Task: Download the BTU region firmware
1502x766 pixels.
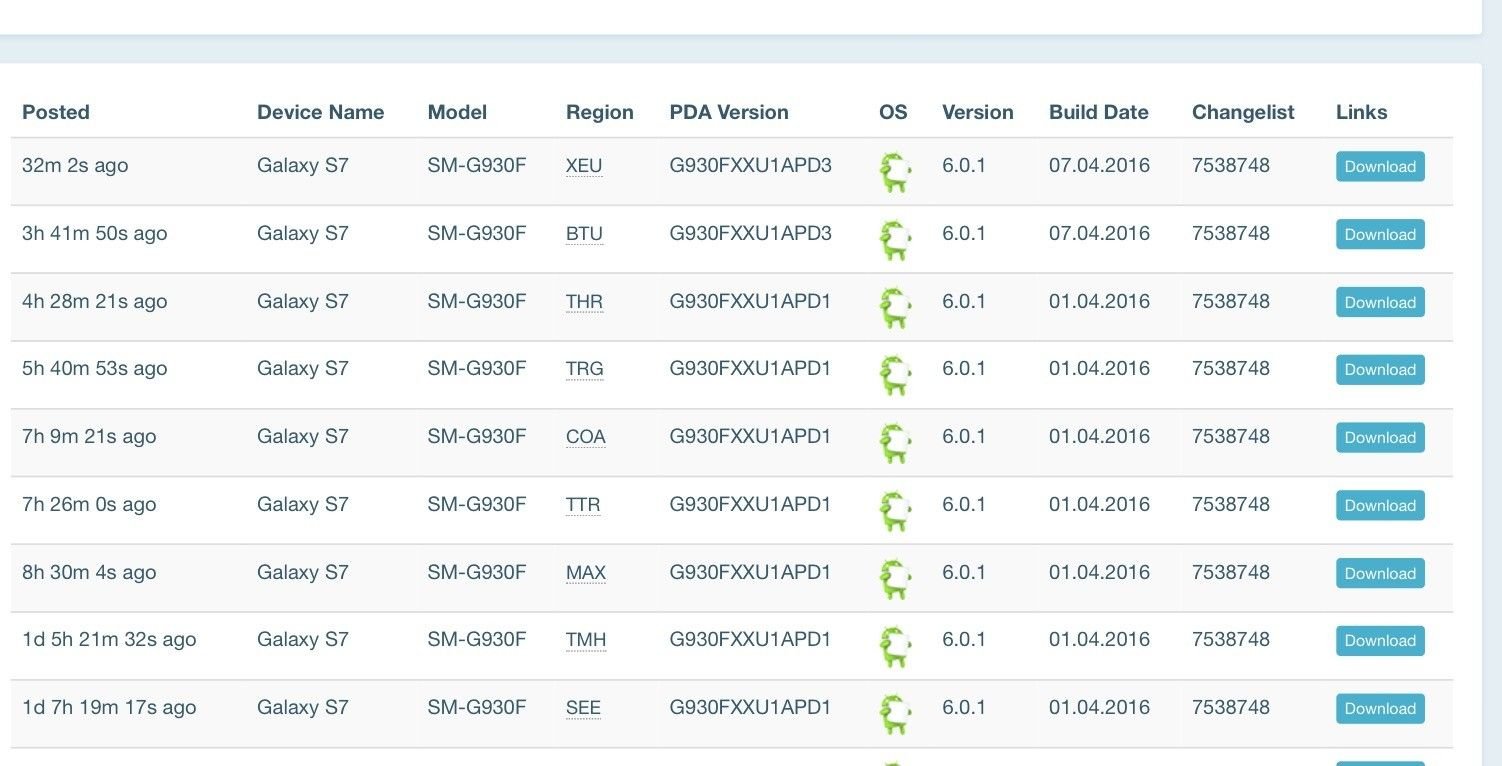Action: [x=1380, y=235]
